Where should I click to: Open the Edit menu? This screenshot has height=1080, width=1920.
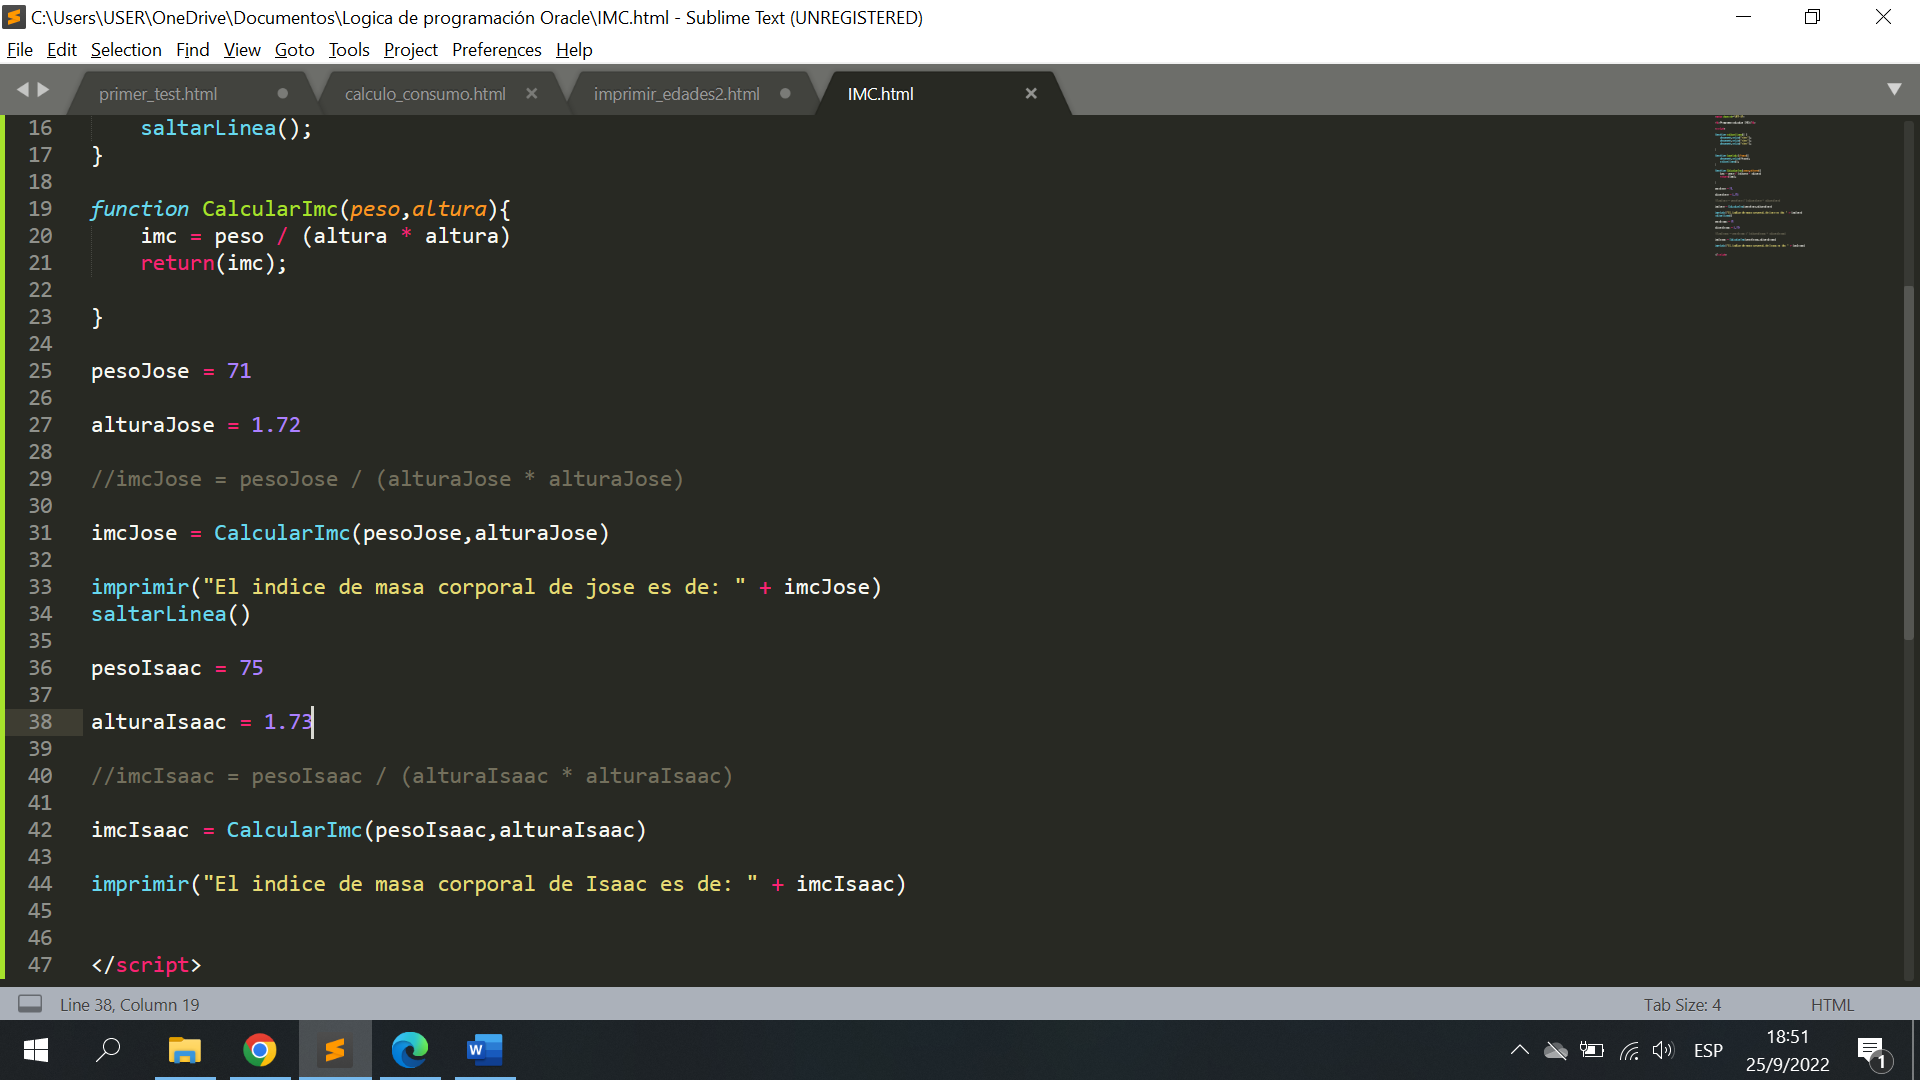tap(61, 50)
